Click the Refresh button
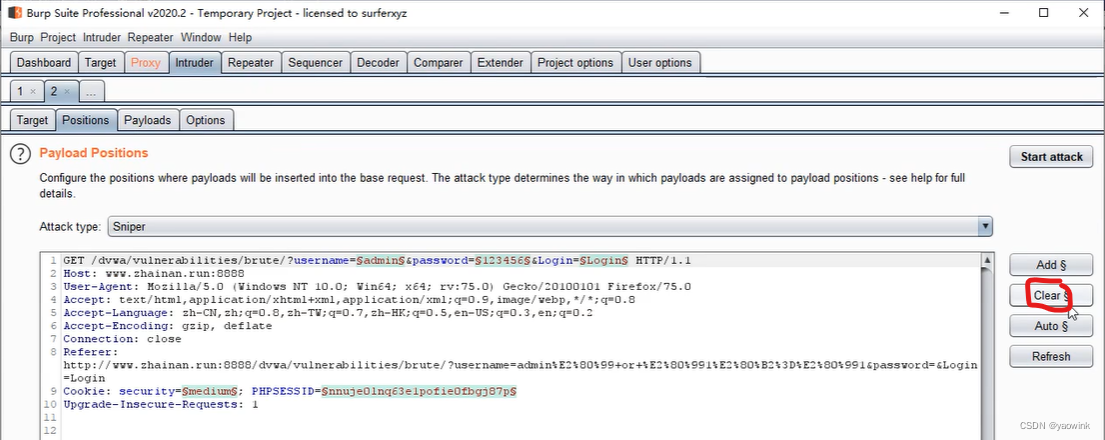The image size is (1105, 440). (1051, 356)
